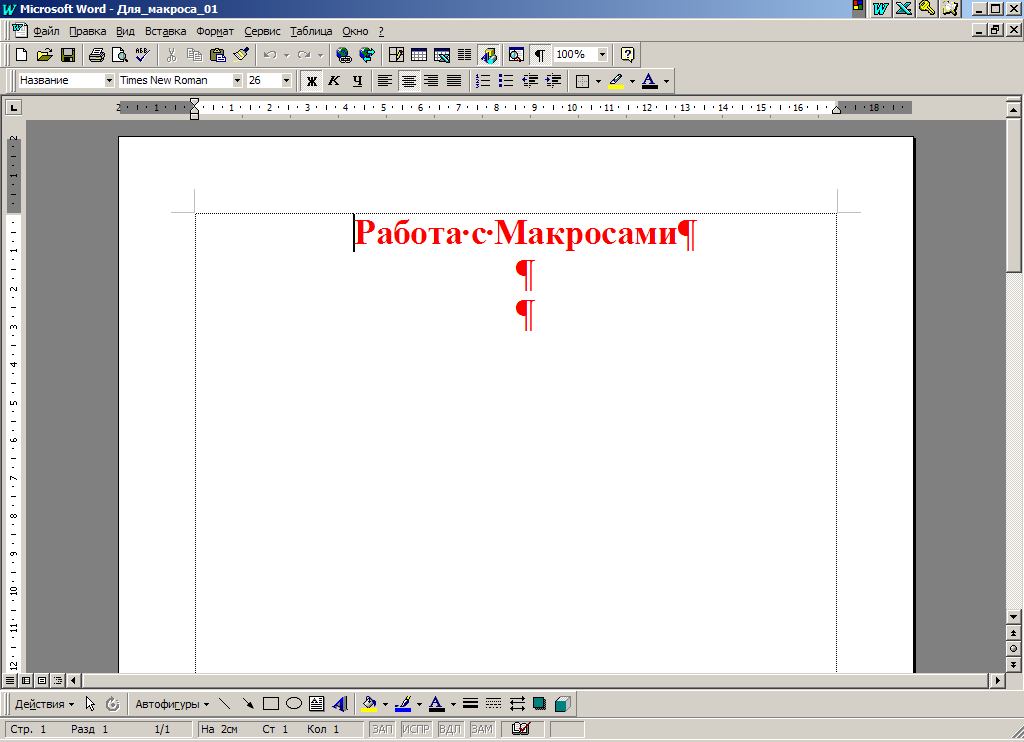This screenshot has height=742, width=1024.
Task: Toggle italic formatting (К)
Action: point(334,81)
